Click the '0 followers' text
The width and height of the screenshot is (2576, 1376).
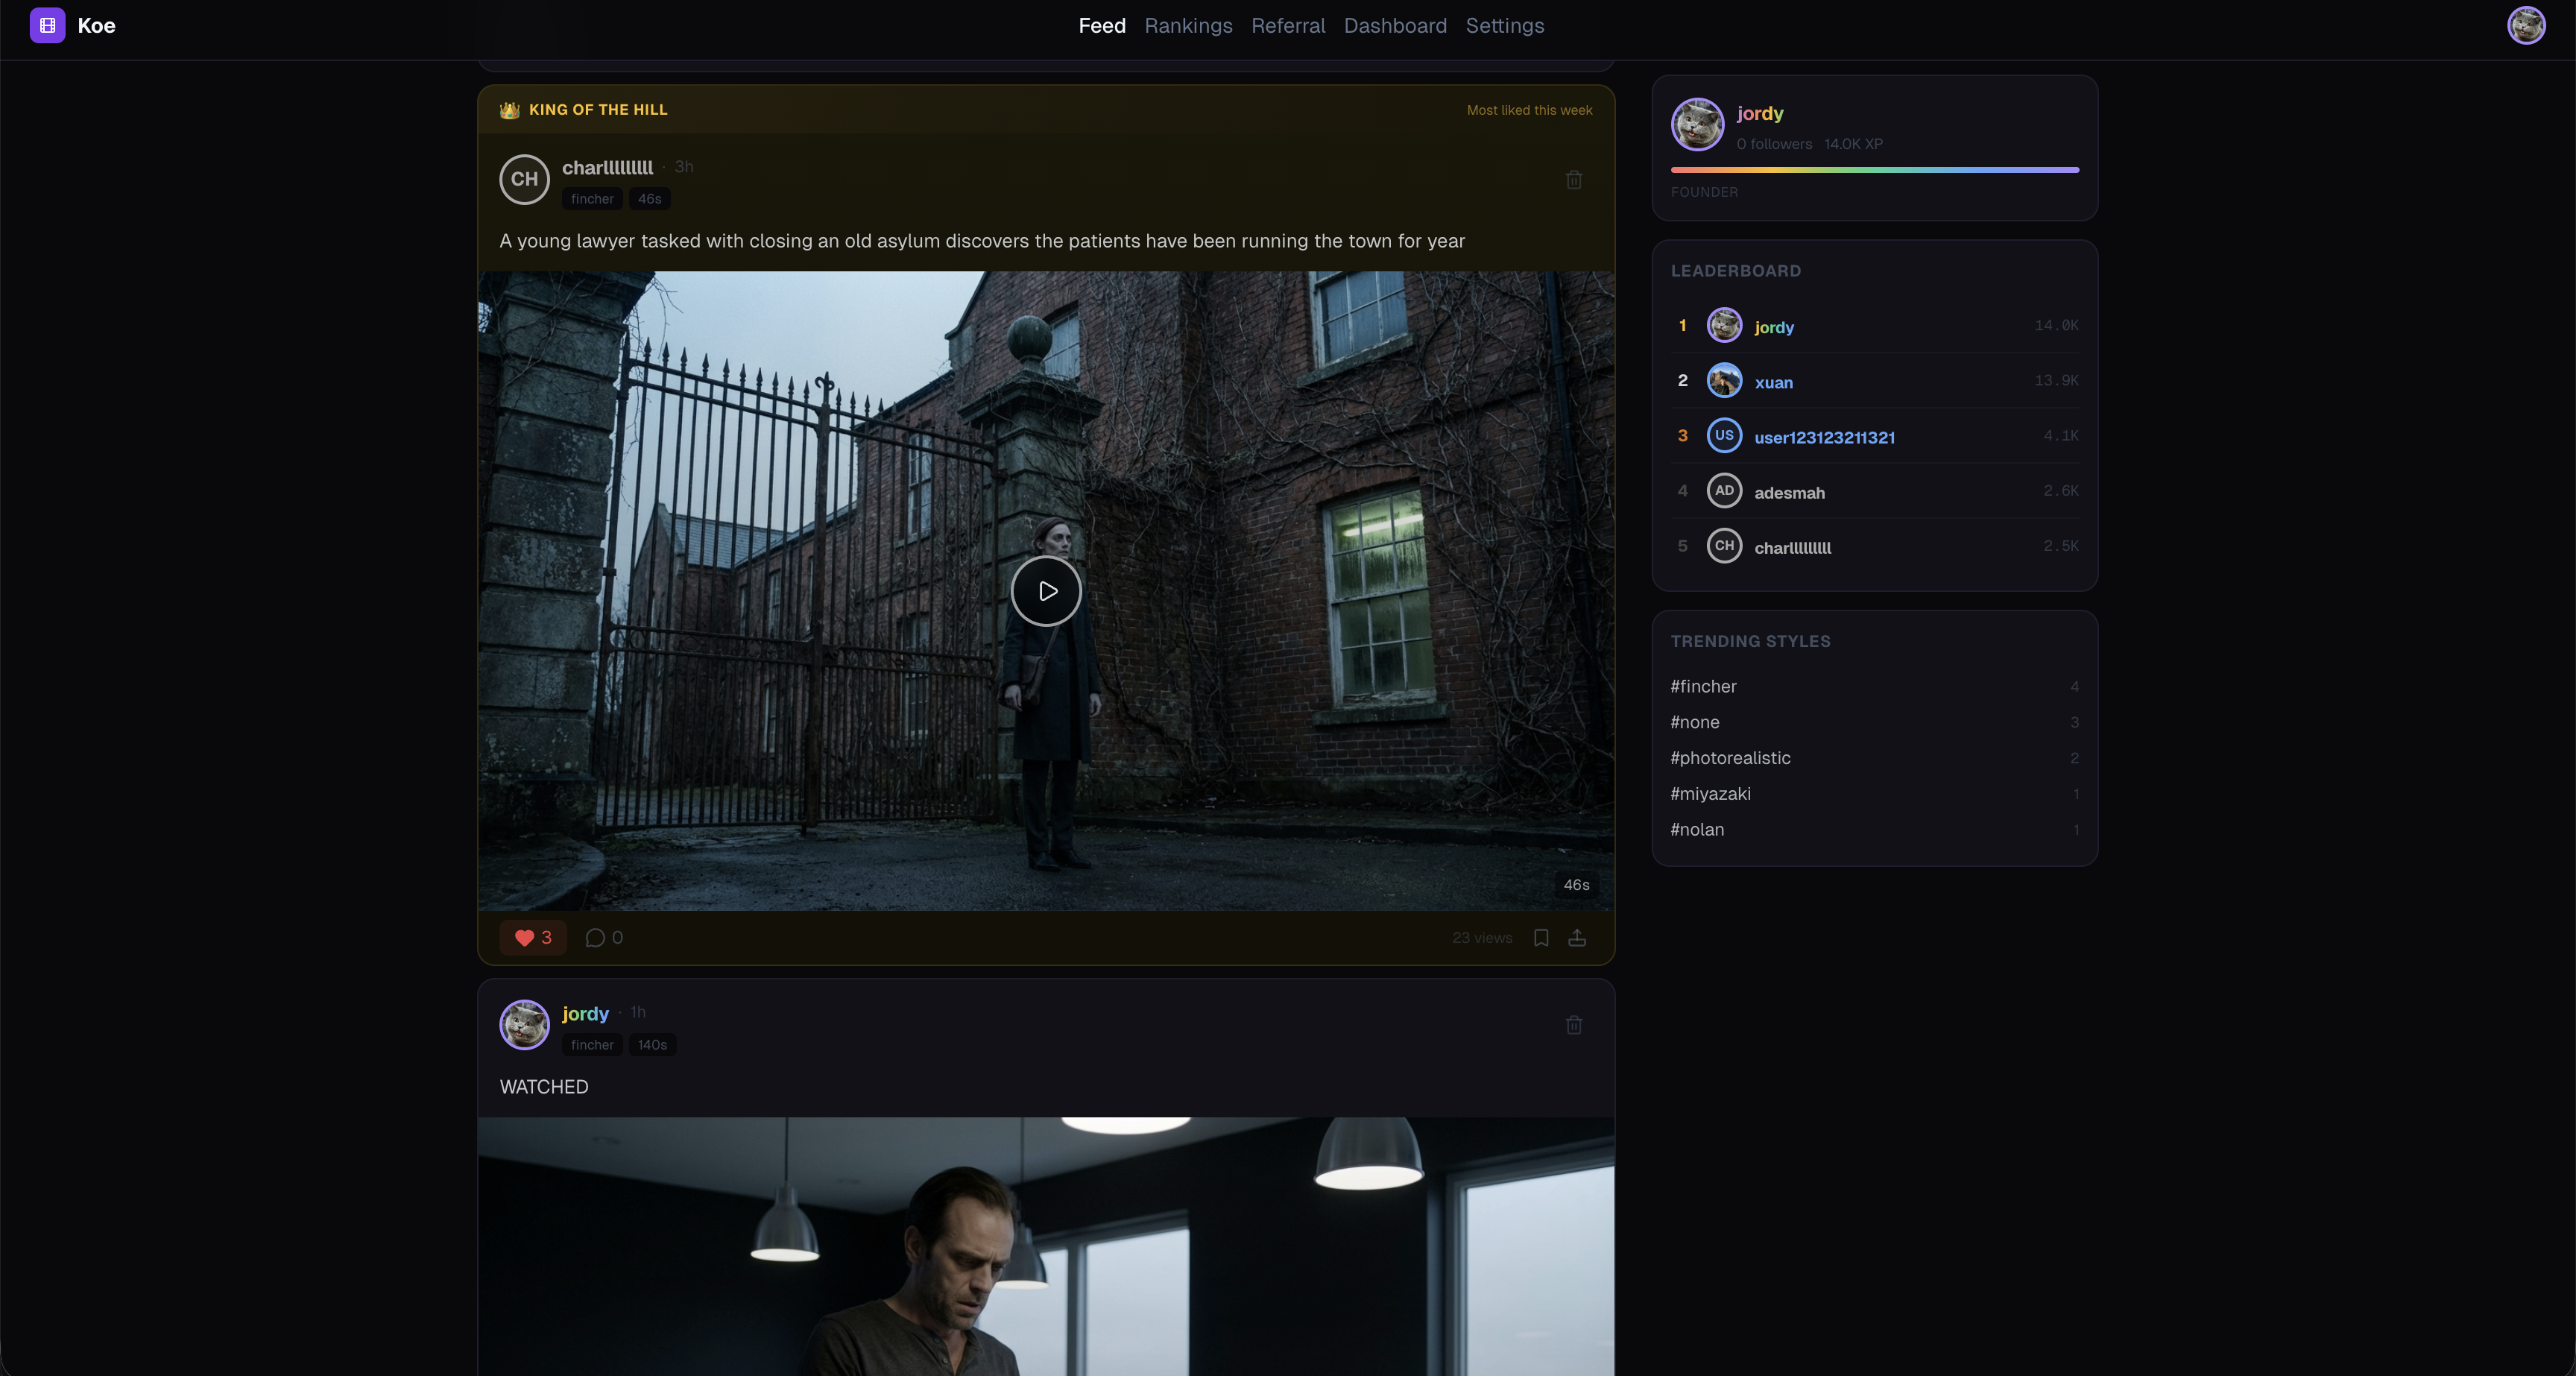(1774, 144)
